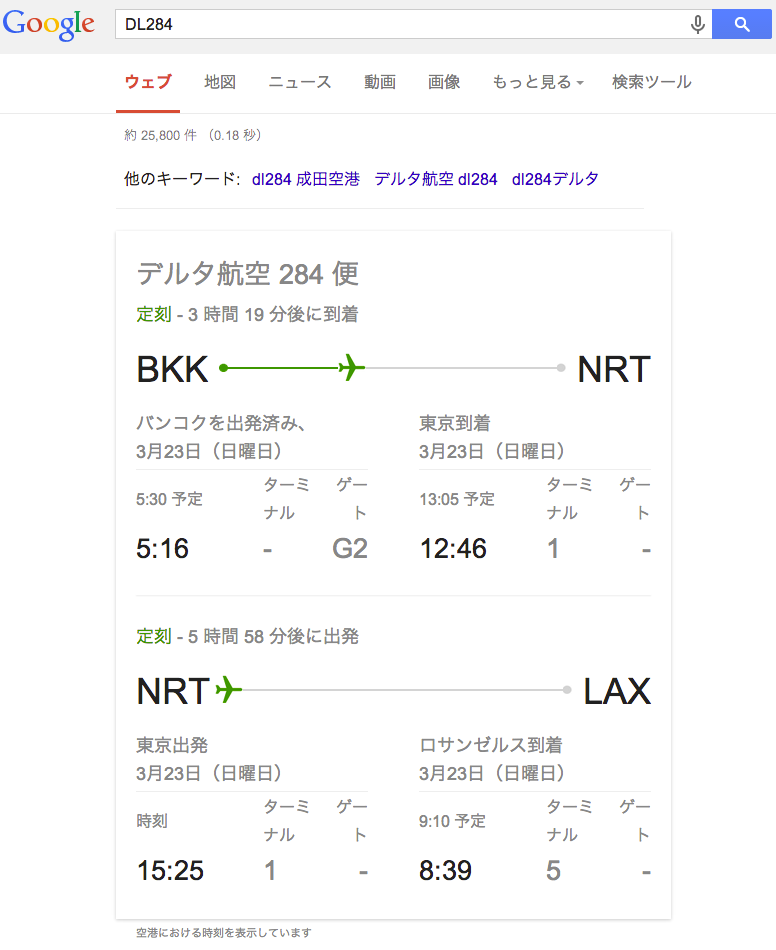Click the G2 gate value

coord(350,549)
